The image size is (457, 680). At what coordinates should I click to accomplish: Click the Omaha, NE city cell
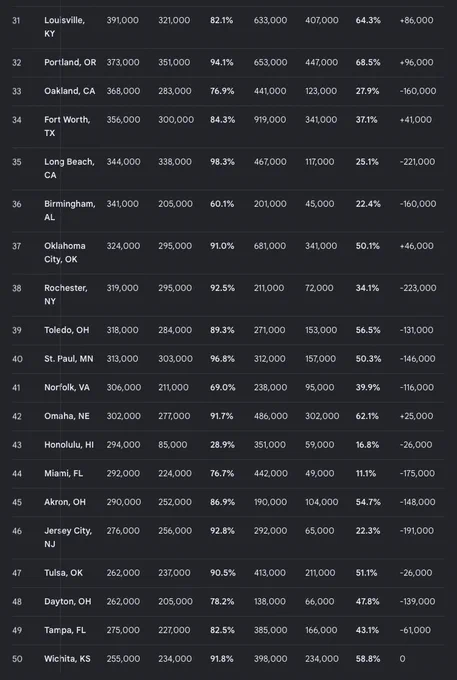pyautogui.click(x=67, y=416)
